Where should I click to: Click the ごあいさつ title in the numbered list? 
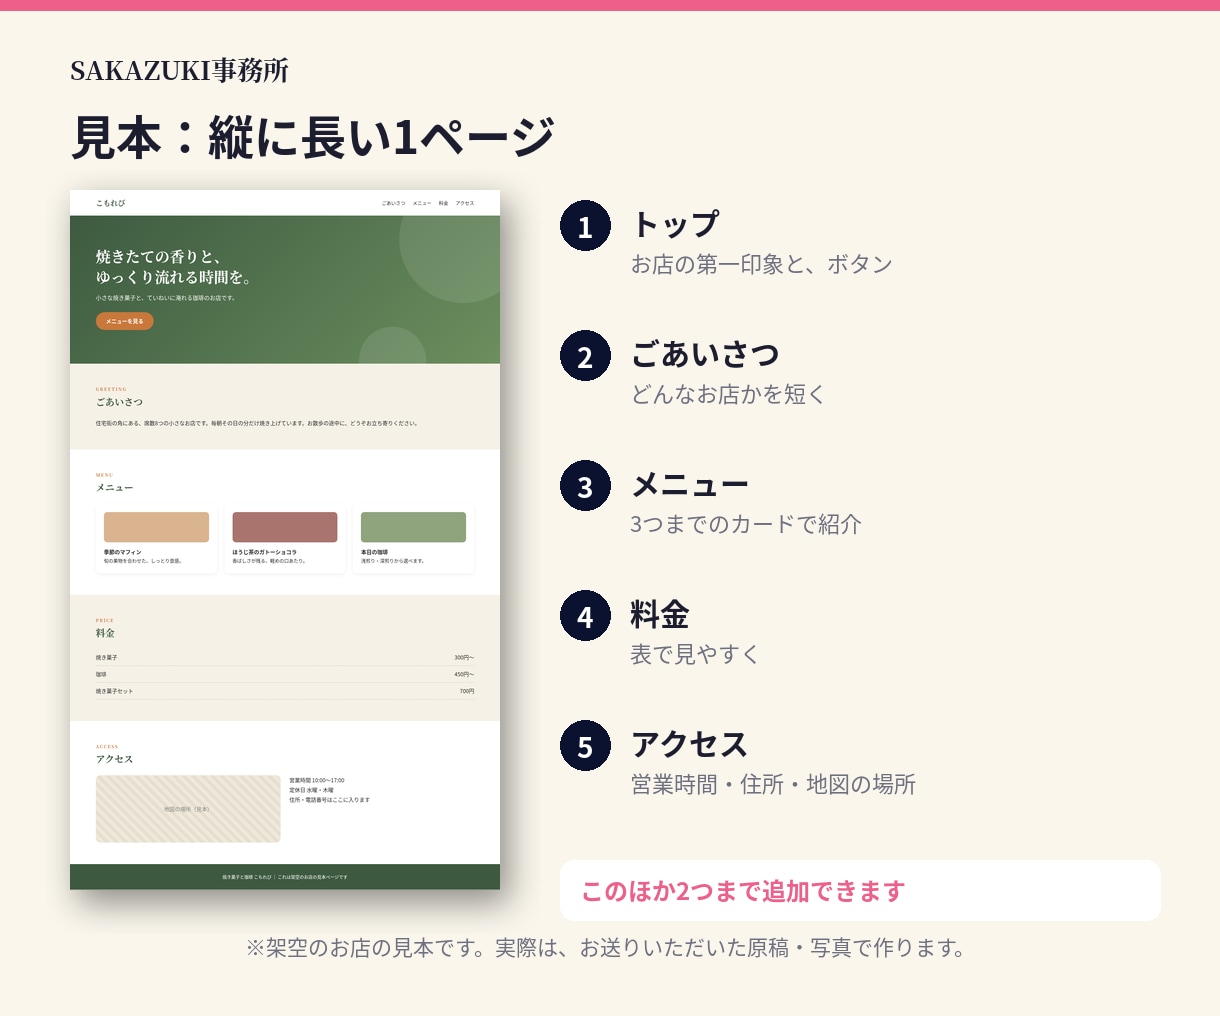pyautogui.click(x=705, y=354)
